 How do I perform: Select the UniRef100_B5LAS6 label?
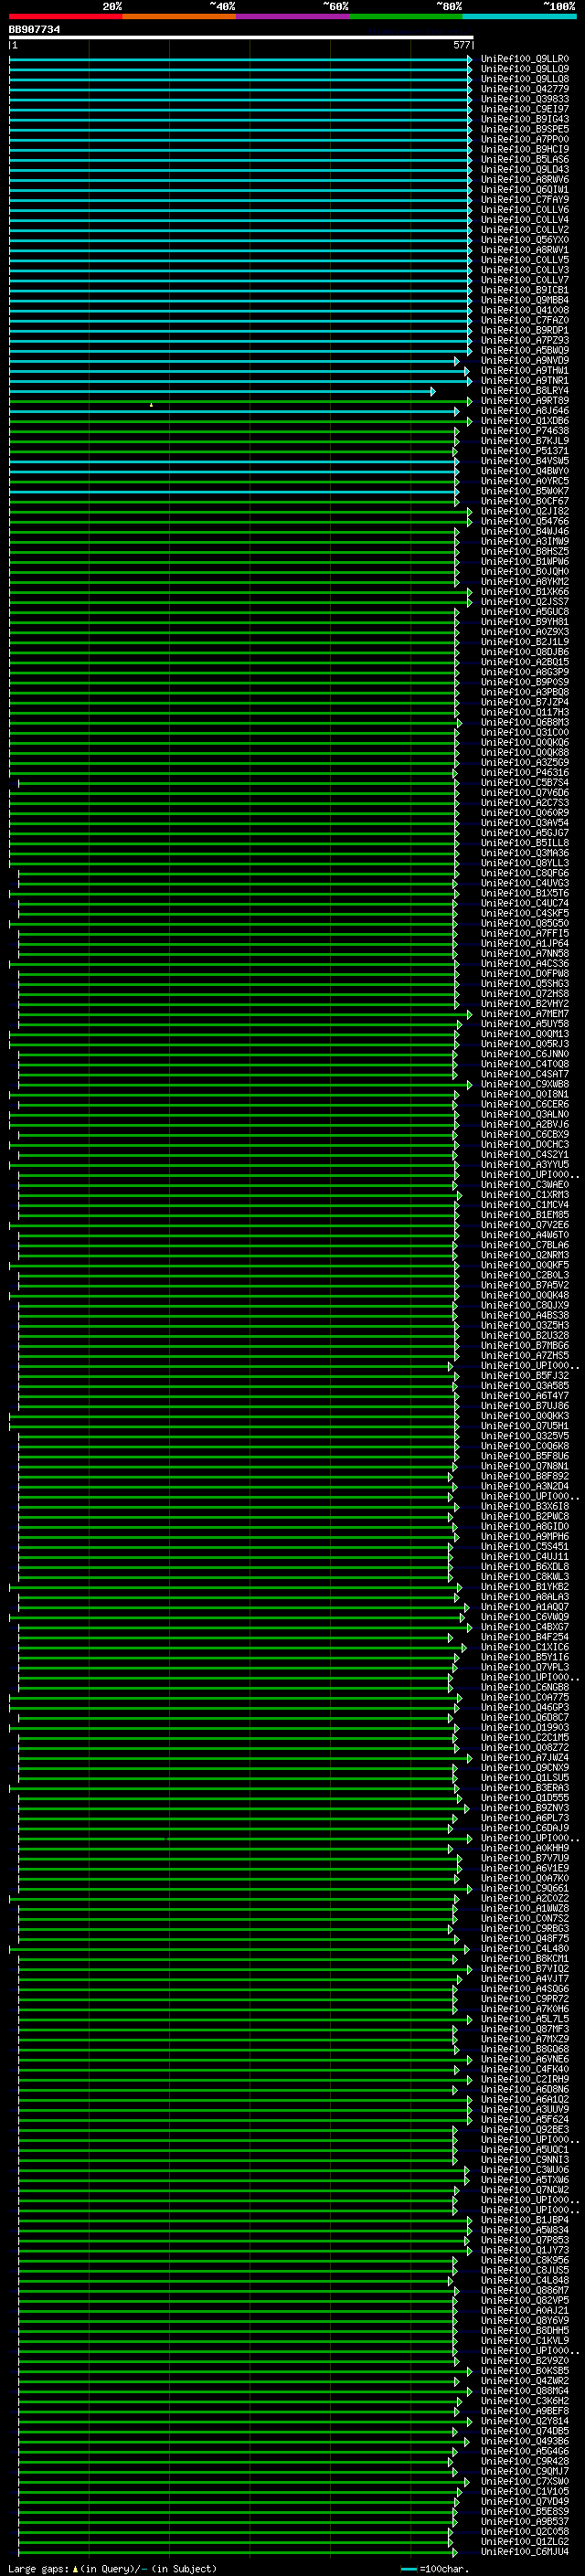(525, 159)
